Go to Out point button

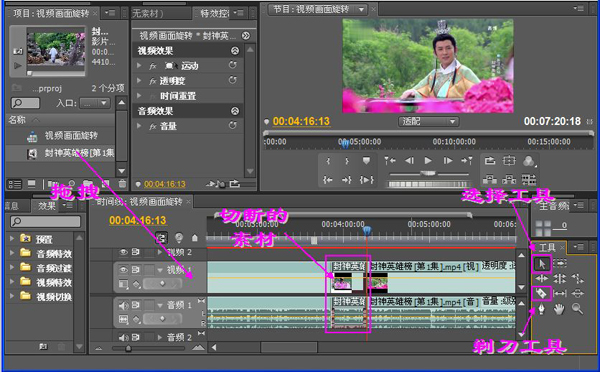point(347,179)
